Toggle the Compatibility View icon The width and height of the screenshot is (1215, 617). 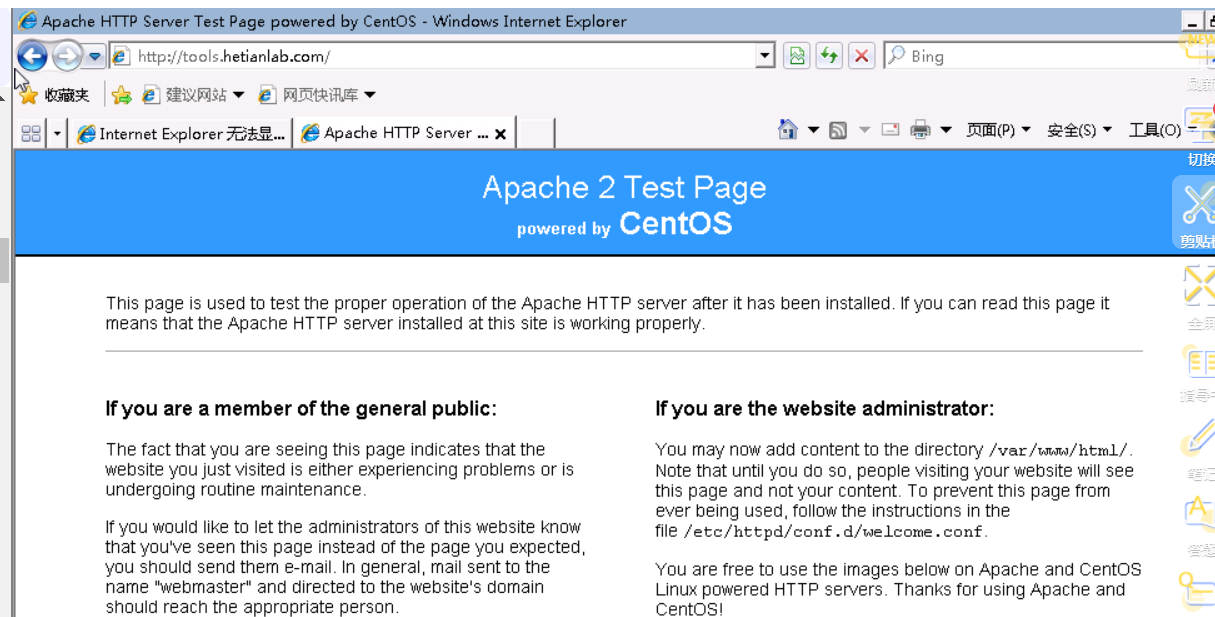(x=796, y=56)
